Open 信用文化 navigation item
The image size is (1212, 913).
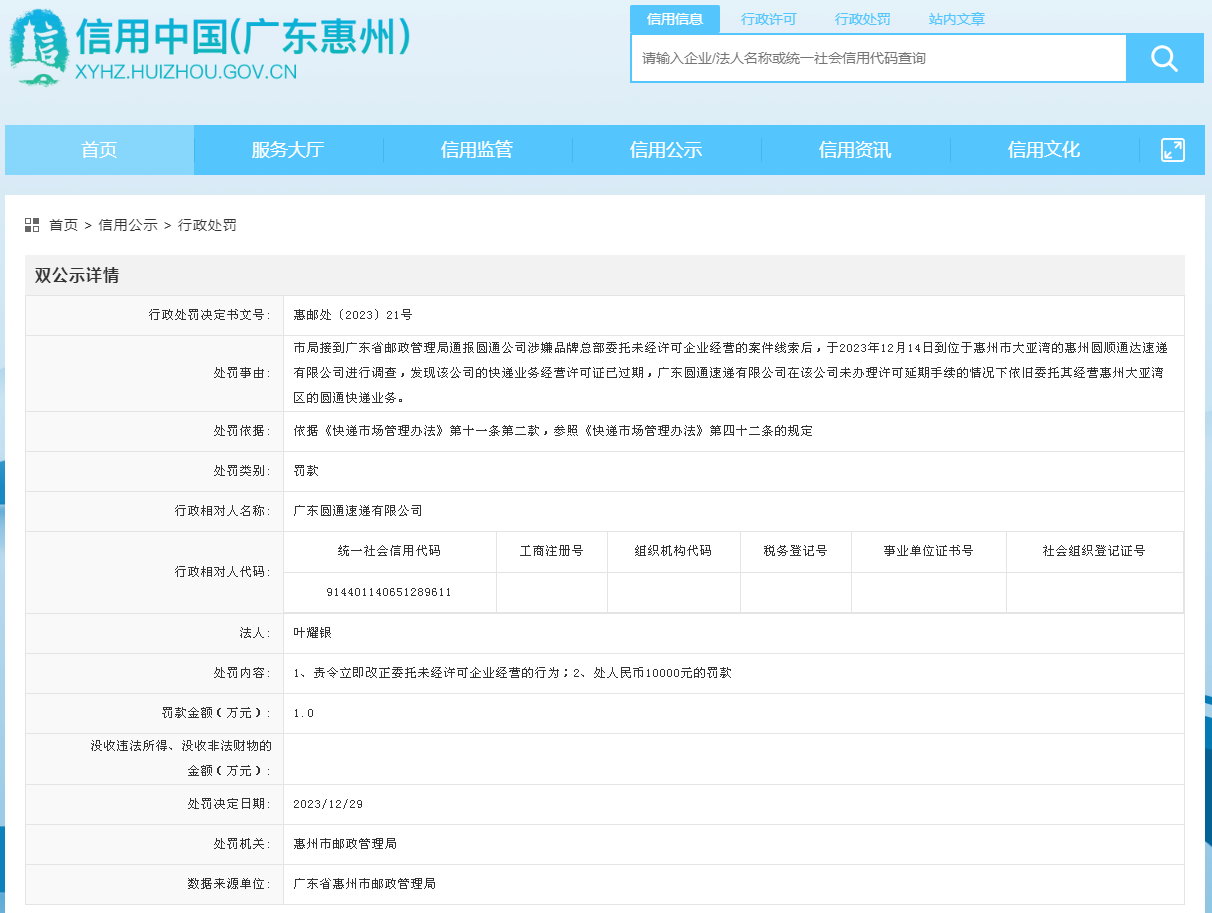click(1044, 150)
